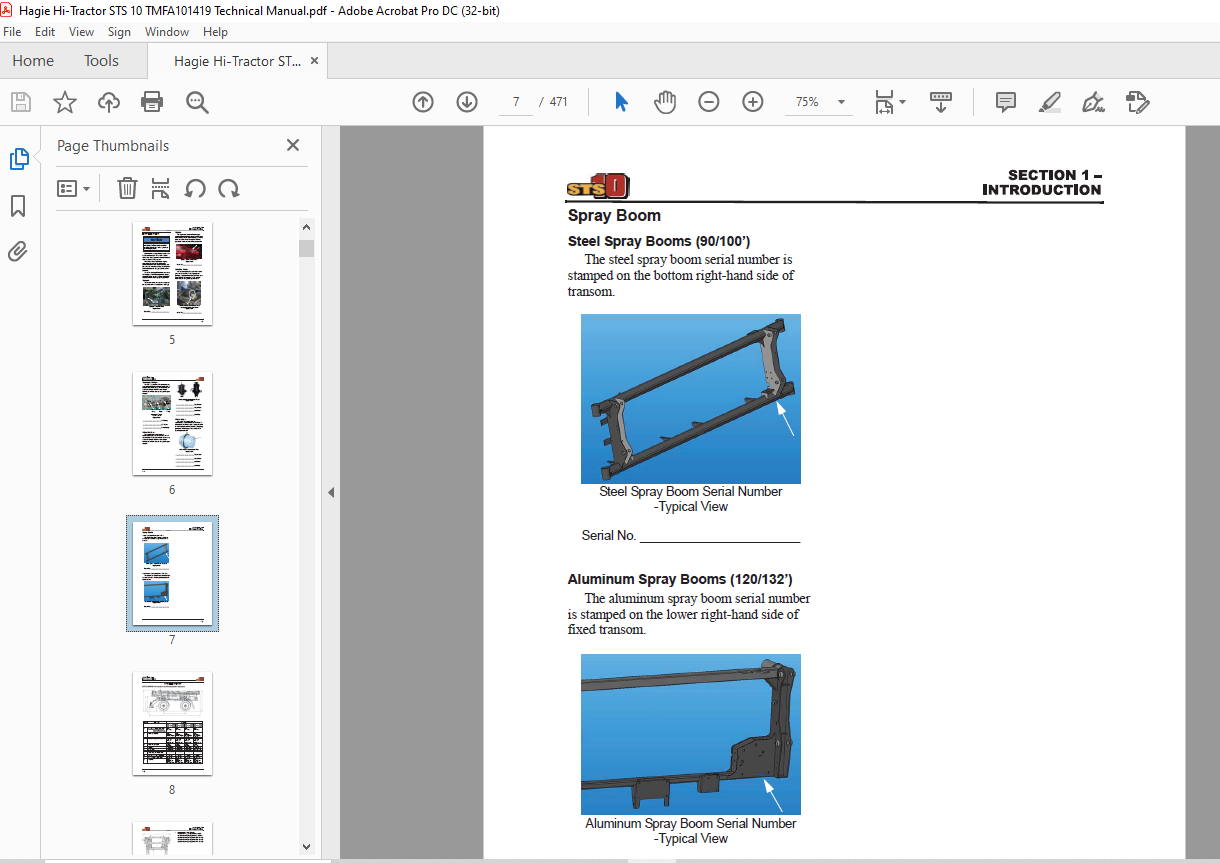The height and width of the screenshot is (863, 1220).
Task: Open the Bookmarks sidebar panel
Action: coord(18,206)
